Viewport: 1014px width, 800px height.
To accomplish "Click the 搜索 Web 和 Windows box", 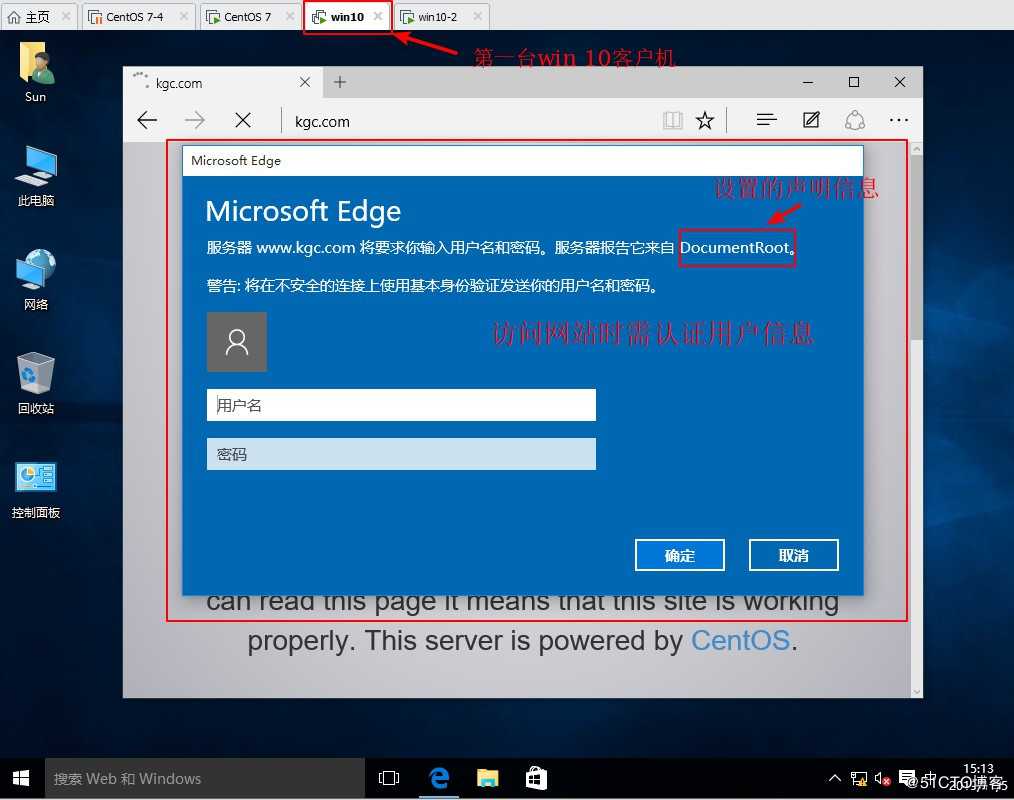I will coord(204,779).
